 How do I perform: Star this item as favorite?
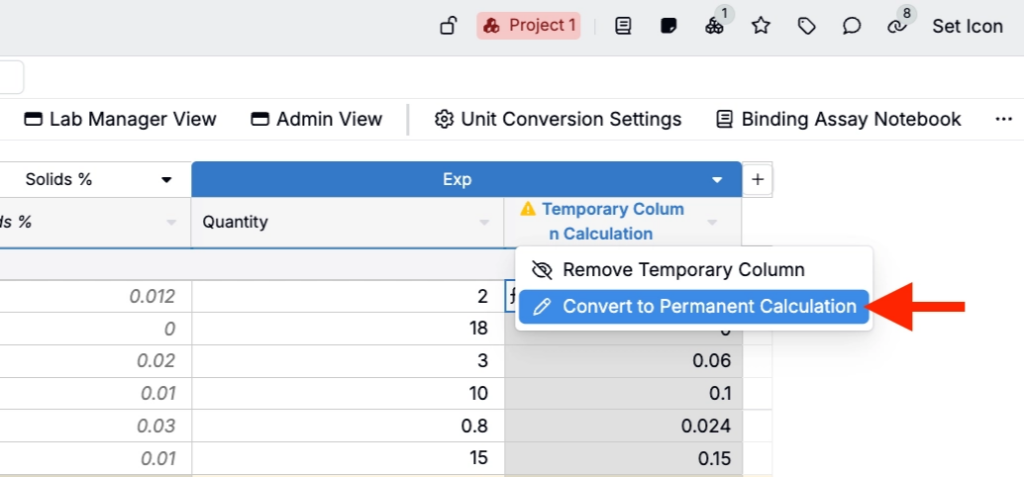pyautogui.click(x=761, y=26)
